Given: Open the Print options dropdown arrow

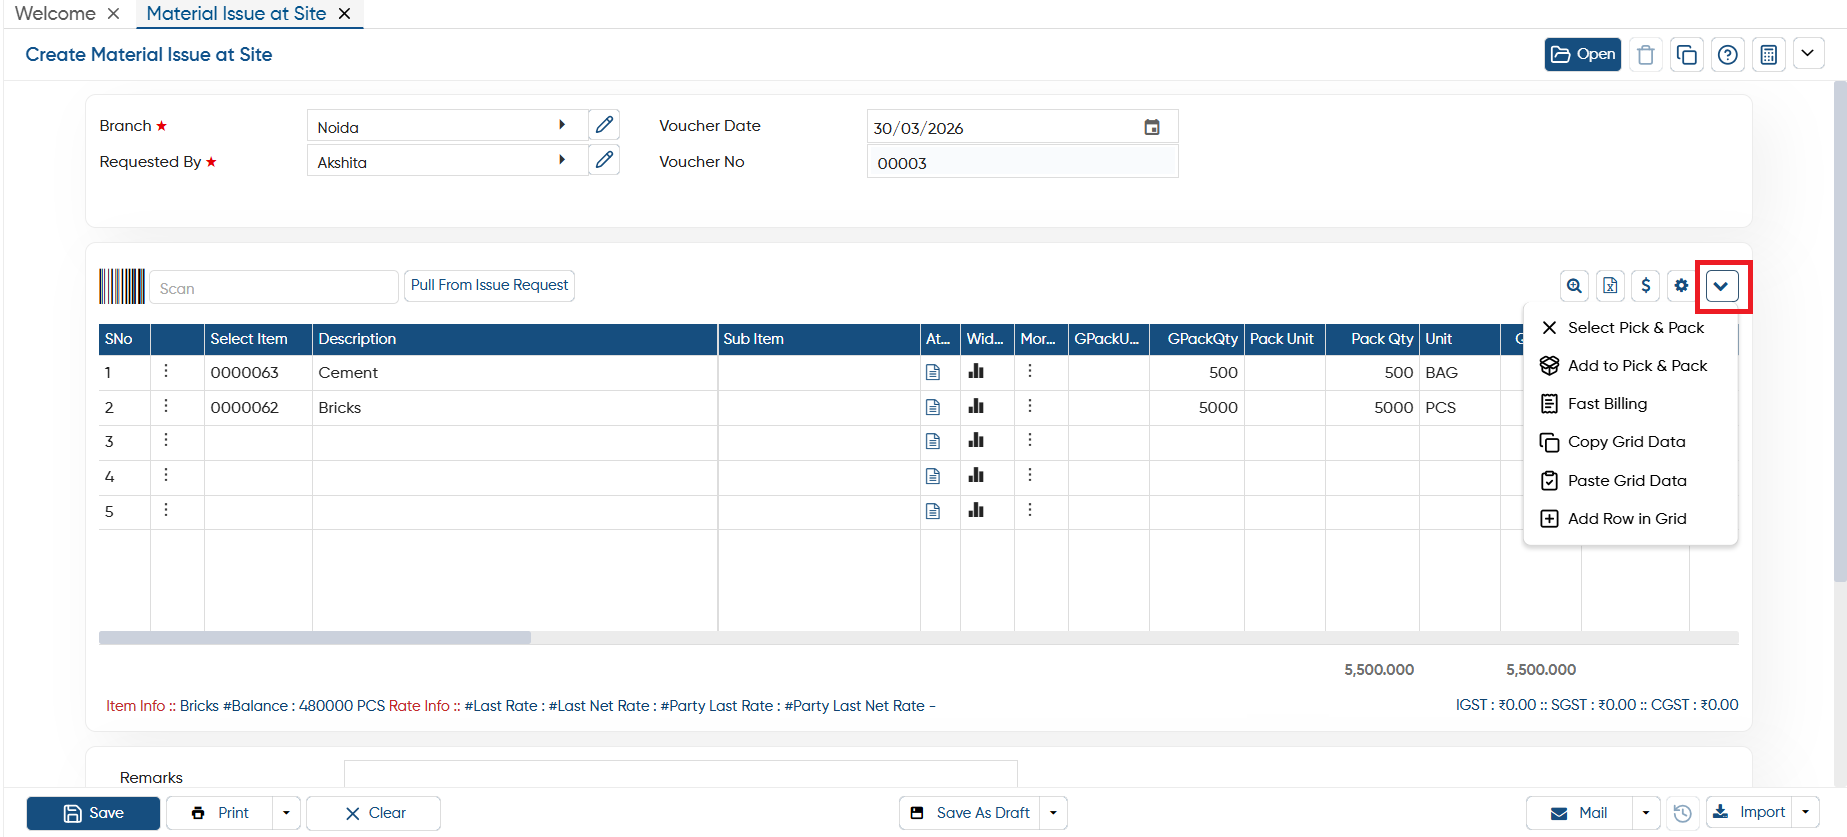Looking at the screenshot, I should pos(286,813).
